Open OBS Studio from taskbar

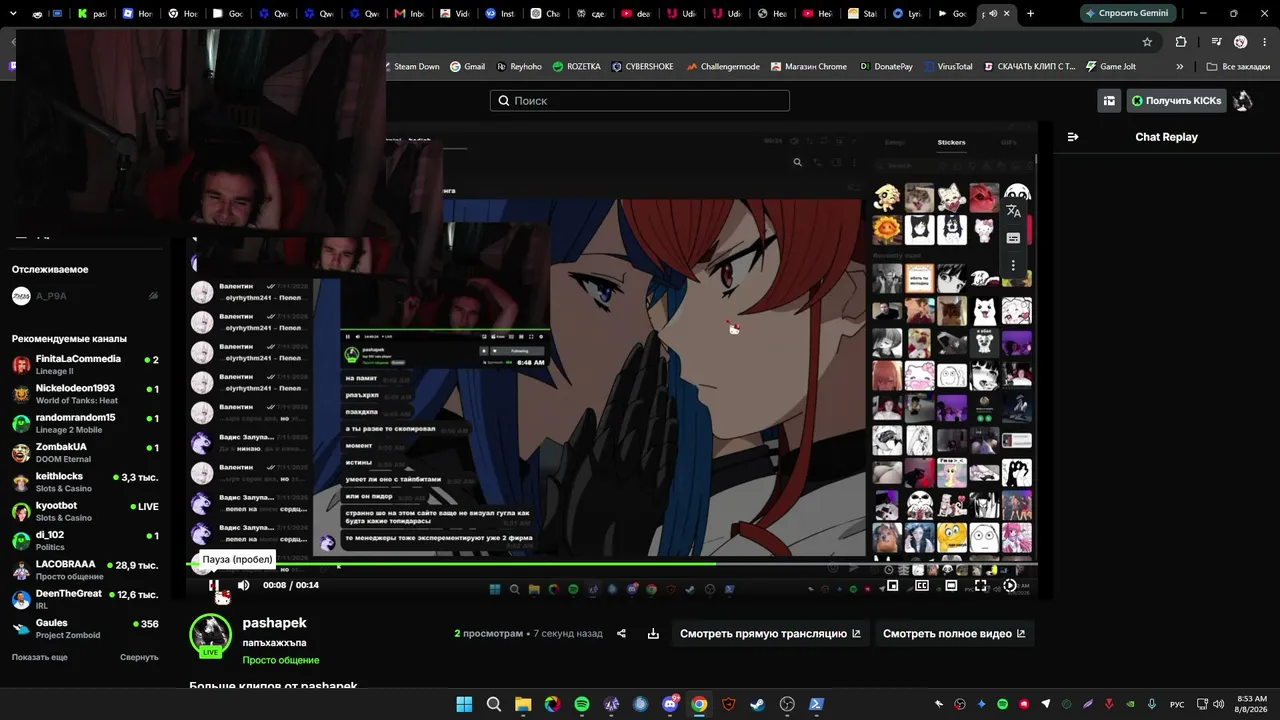(x=787, y=704)
